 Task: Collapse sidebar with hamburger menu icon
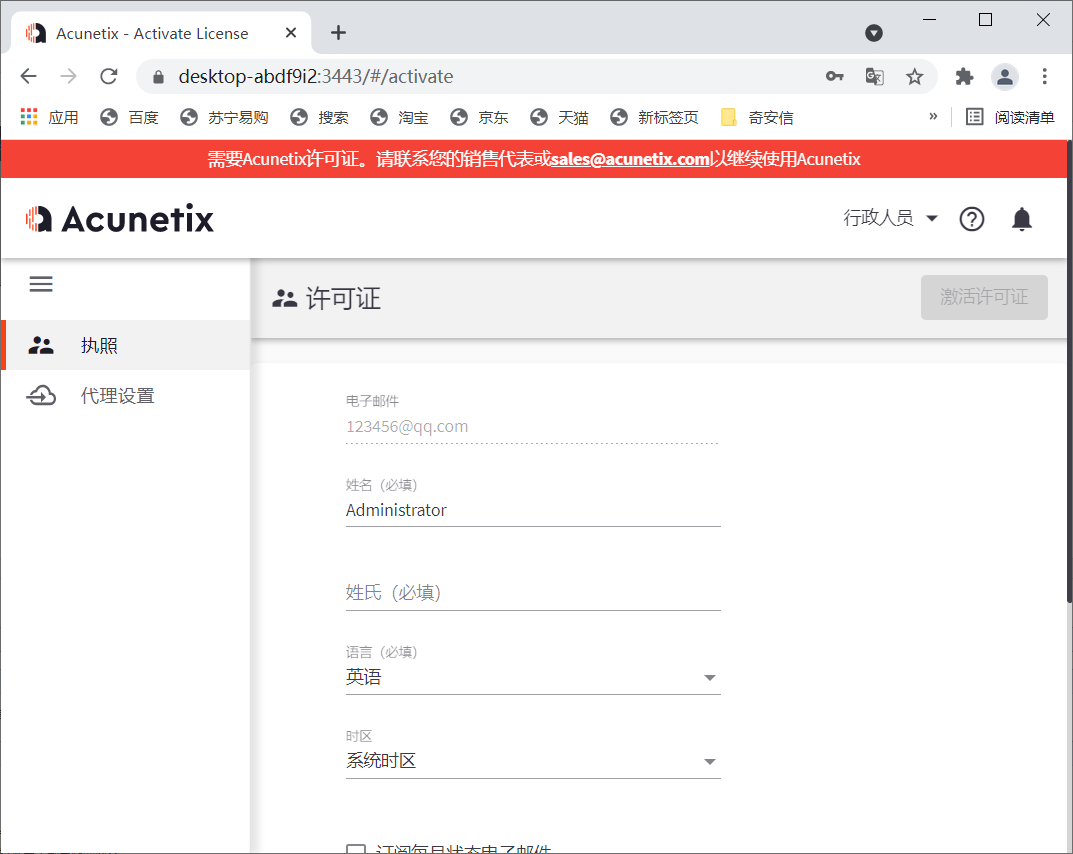[41, 284]
